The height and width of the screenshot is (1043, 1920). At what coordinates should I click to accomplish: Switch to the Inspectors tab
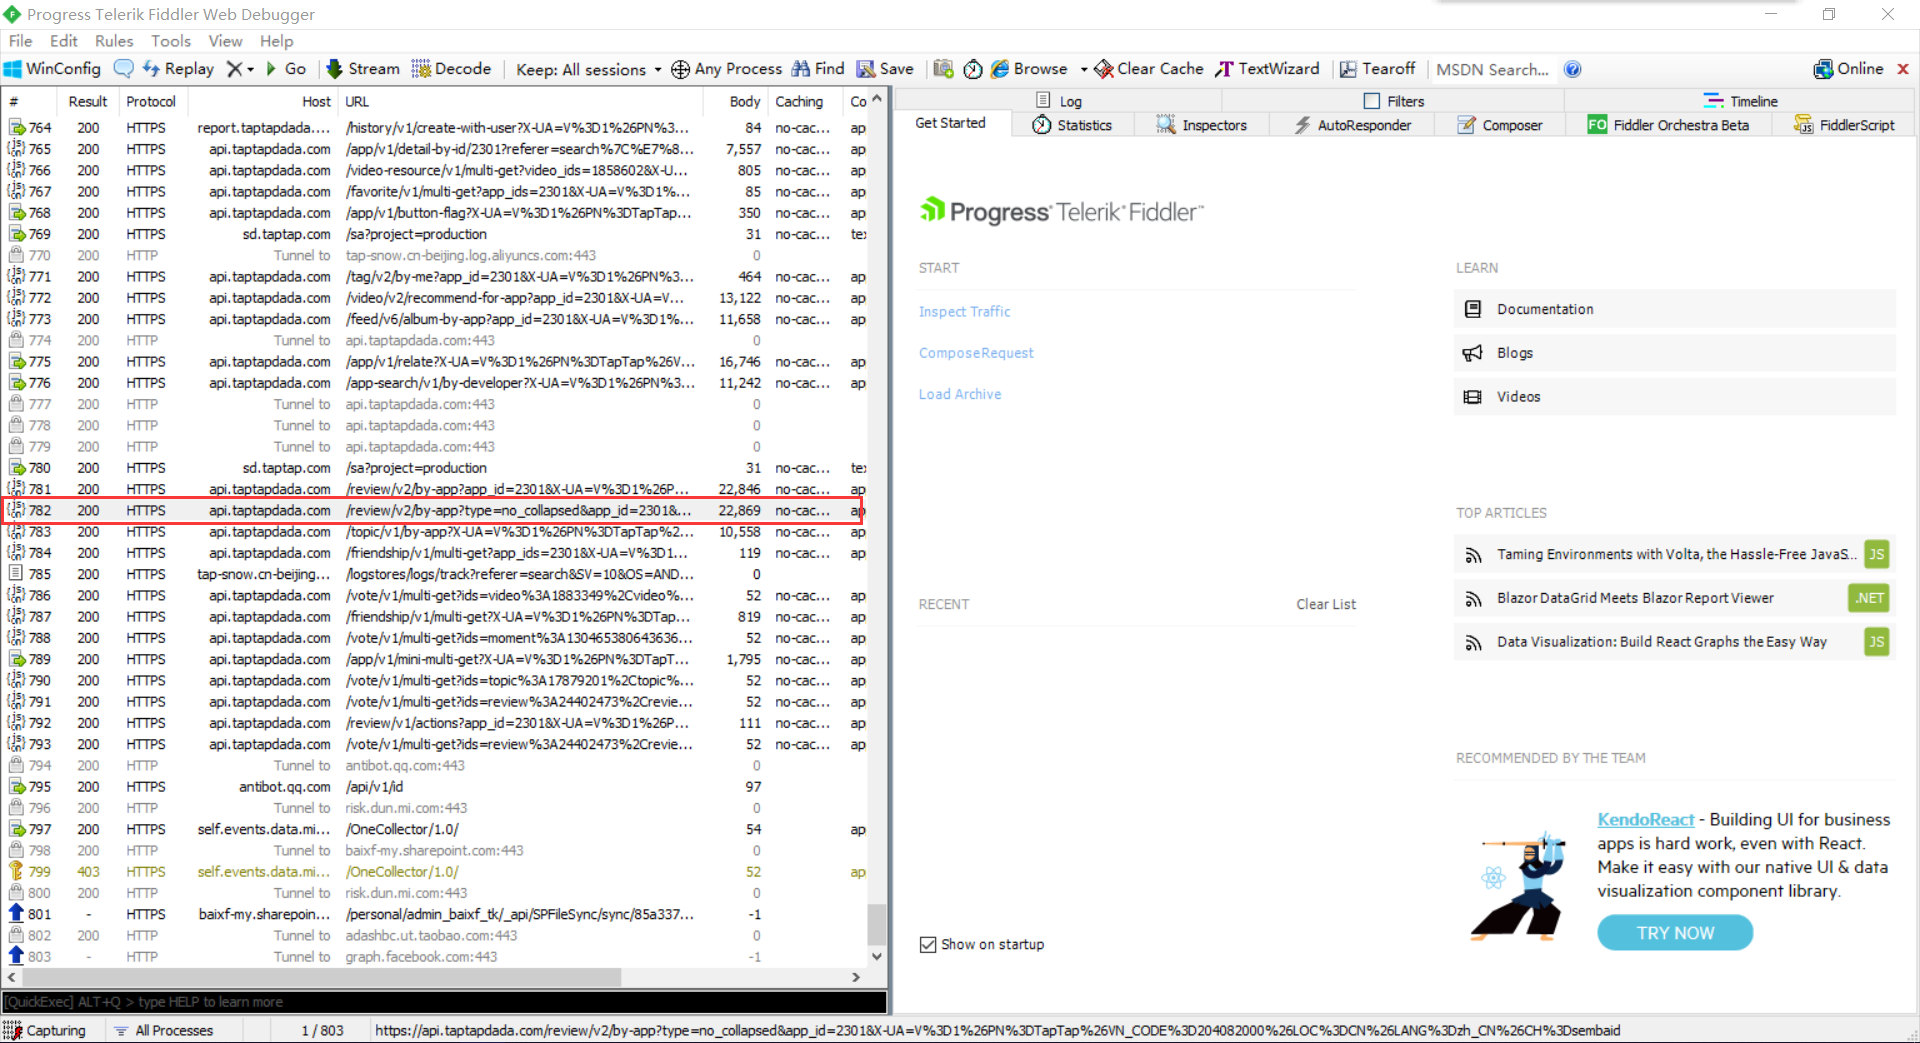click(x=1202, y=125)
